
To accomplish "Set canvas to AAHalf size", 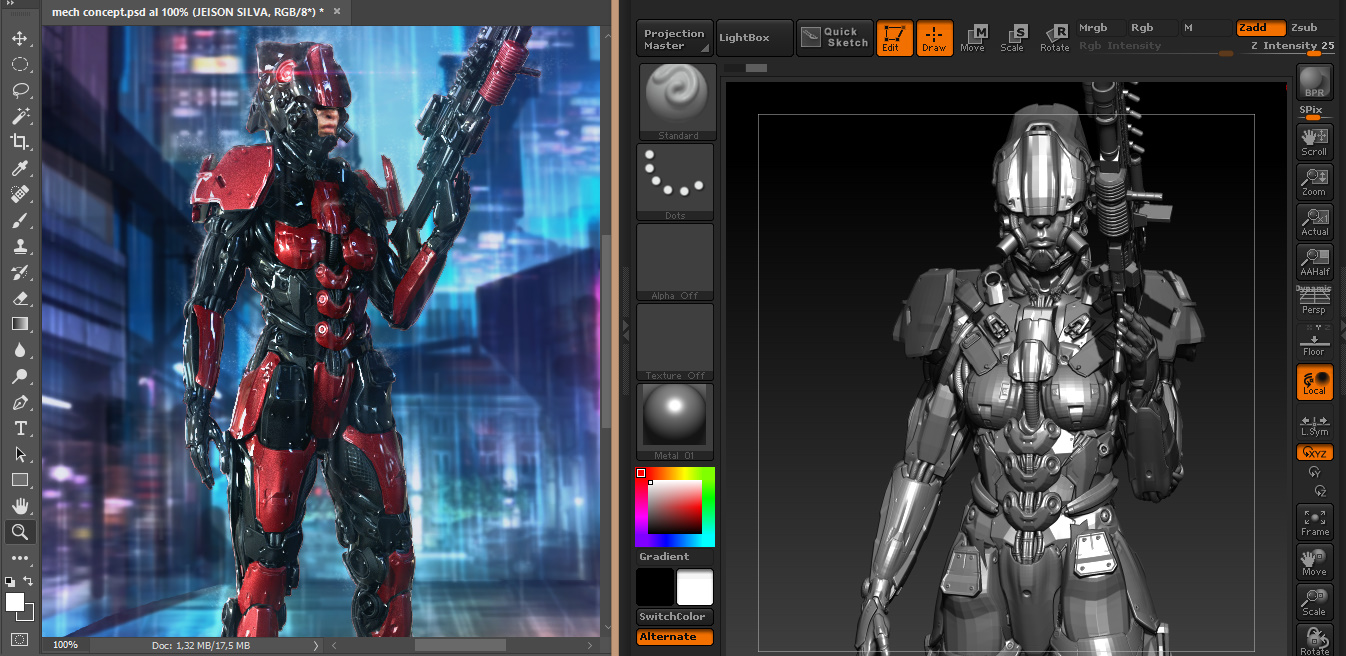I will [x=1314, y=262].
